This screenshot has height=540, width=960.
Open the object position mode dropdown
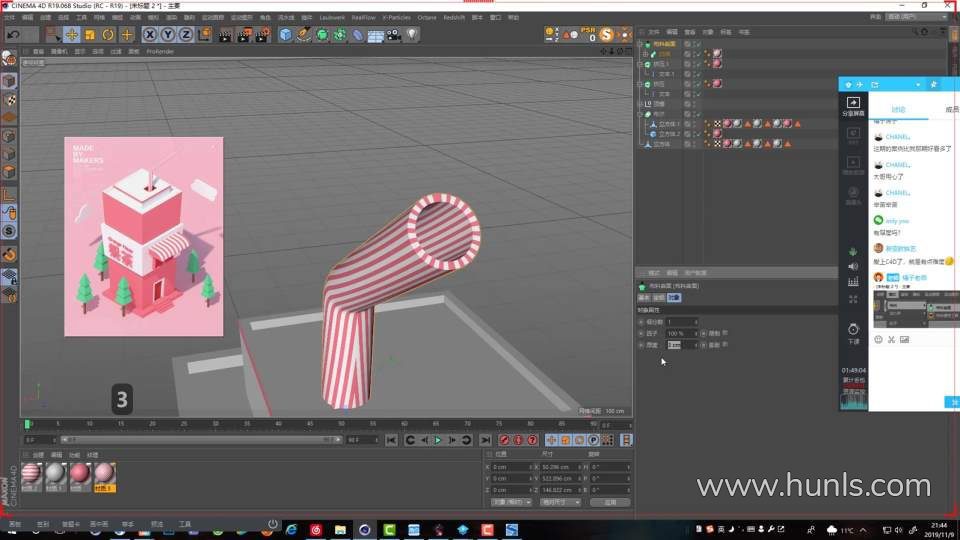[x=511, y=502]
